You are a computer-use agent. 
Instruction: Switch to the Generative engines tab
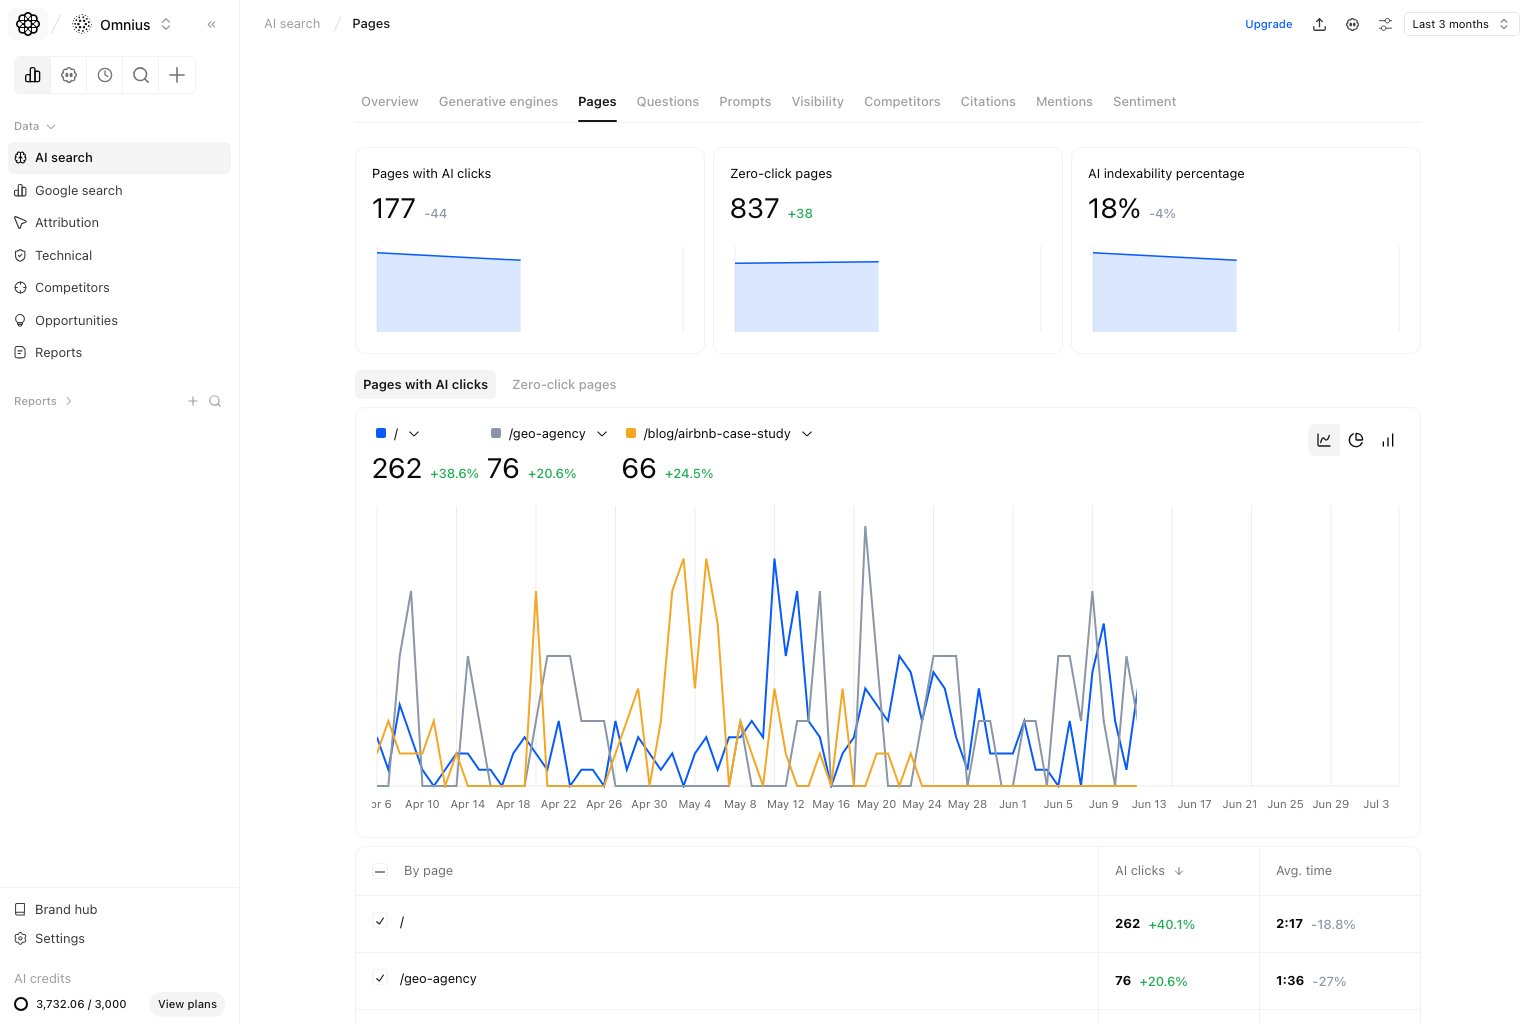tap(498, 102)
